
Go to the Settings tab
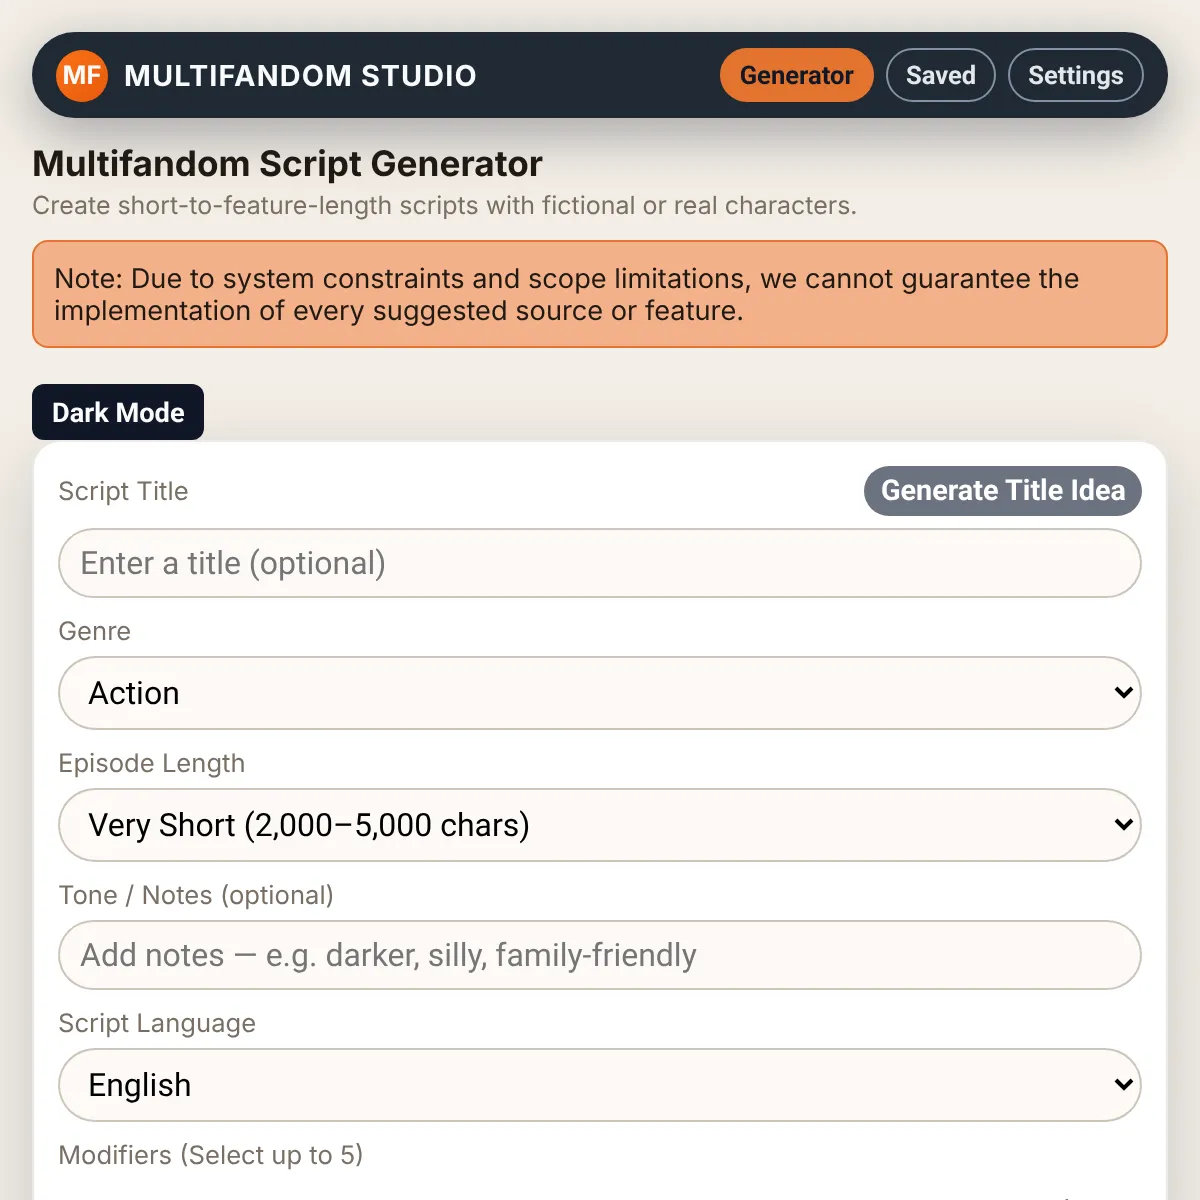[1076, 75]
